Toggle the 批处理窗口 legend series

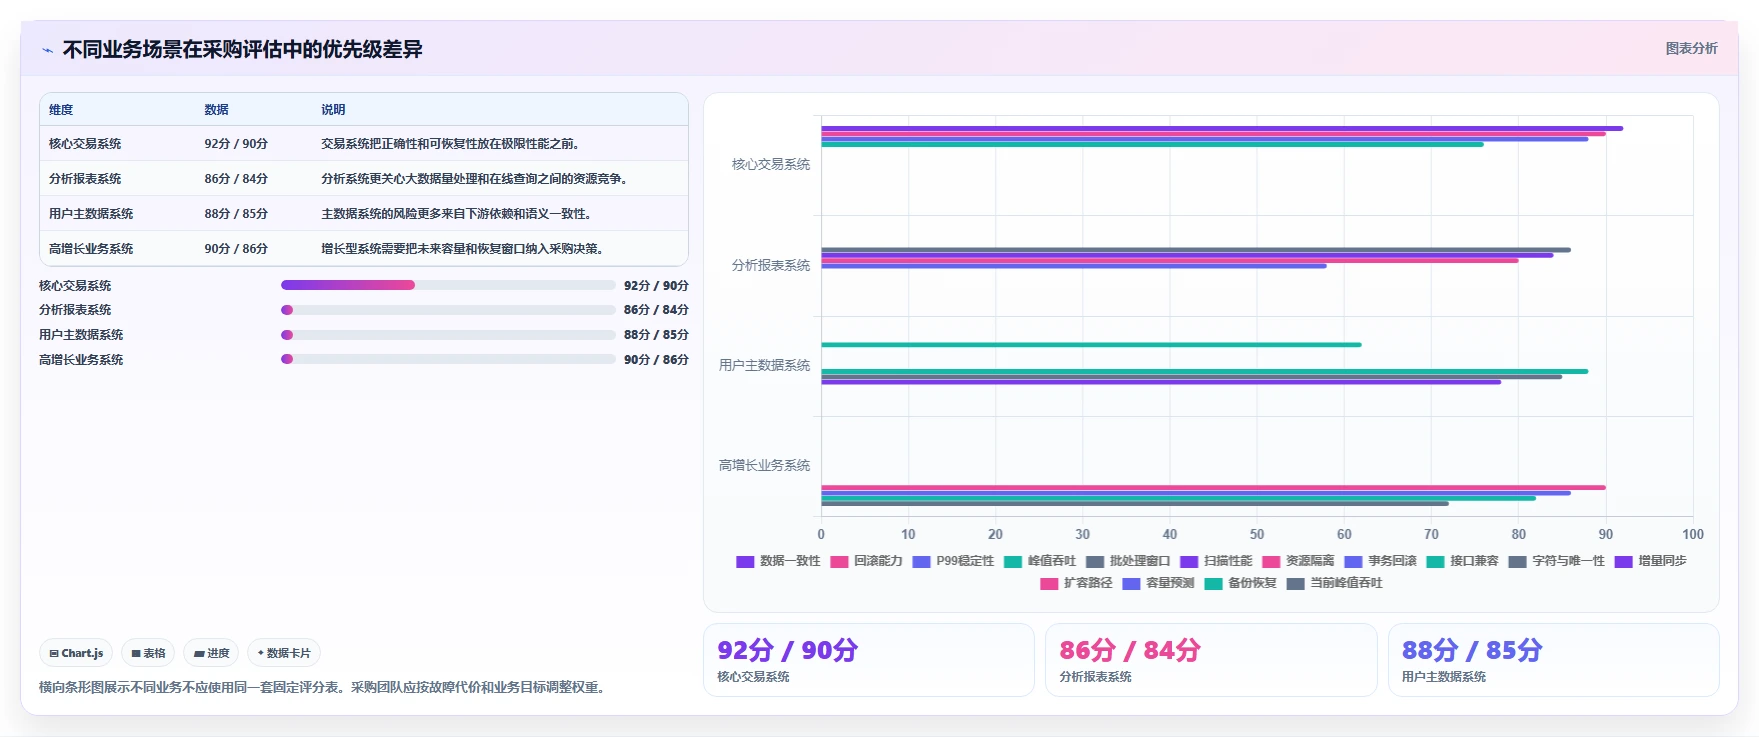click(x=1128, y=561)
